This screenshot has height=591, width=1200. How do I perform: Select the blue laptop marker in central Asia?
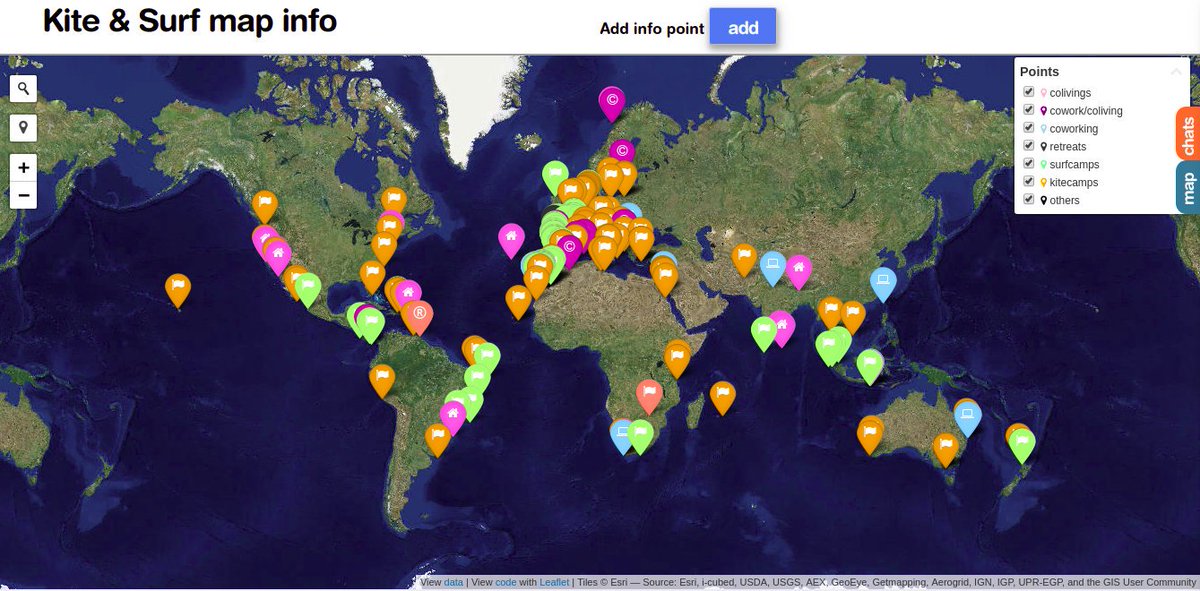tap(771, 268)
